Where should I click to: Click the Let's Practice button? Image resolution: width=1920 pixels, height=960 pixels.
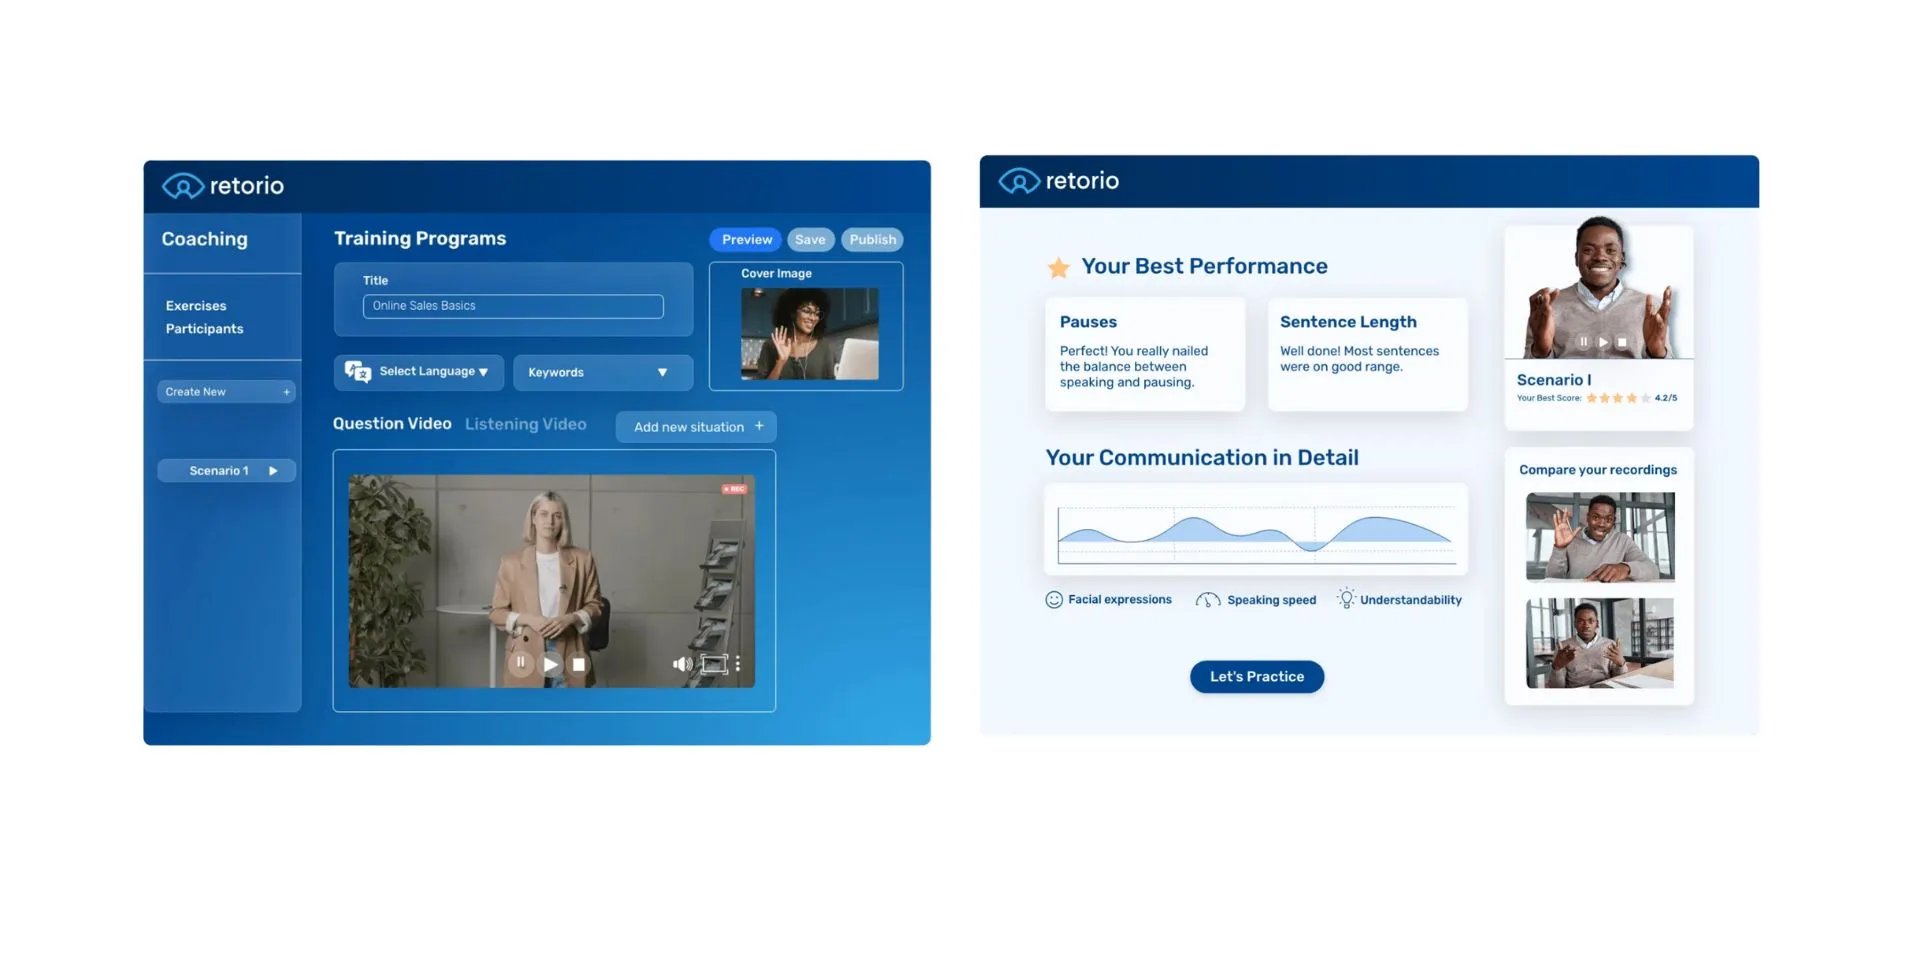1256,676
